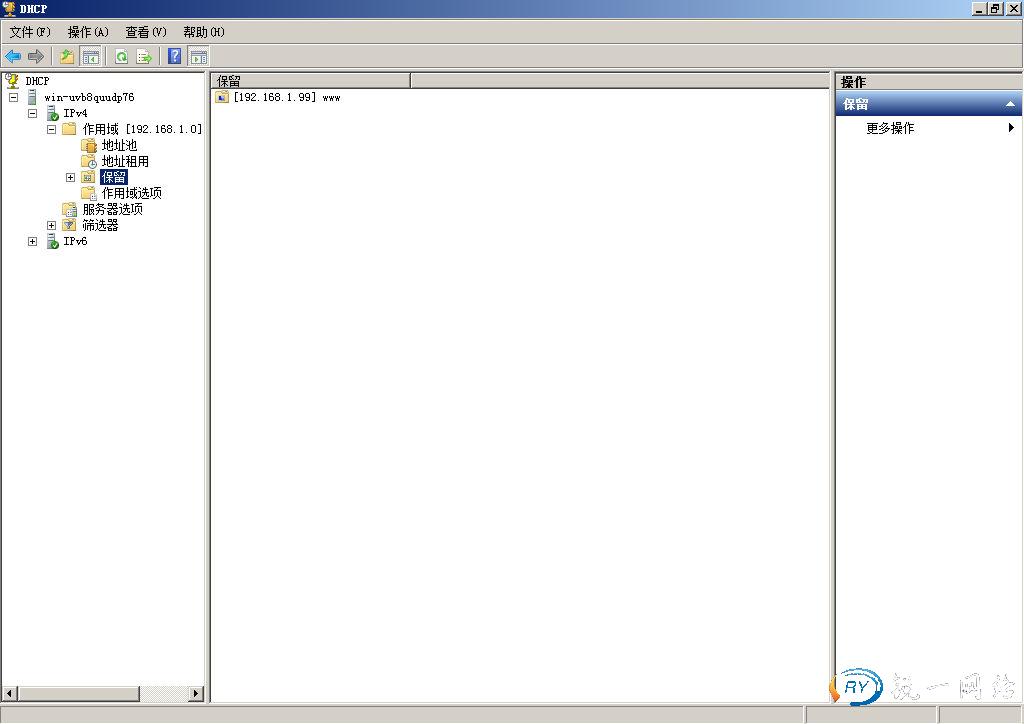This screenshot has height=724, width=1024.
Task: Click the Up one level folder icon
Action: pos(67,57)
